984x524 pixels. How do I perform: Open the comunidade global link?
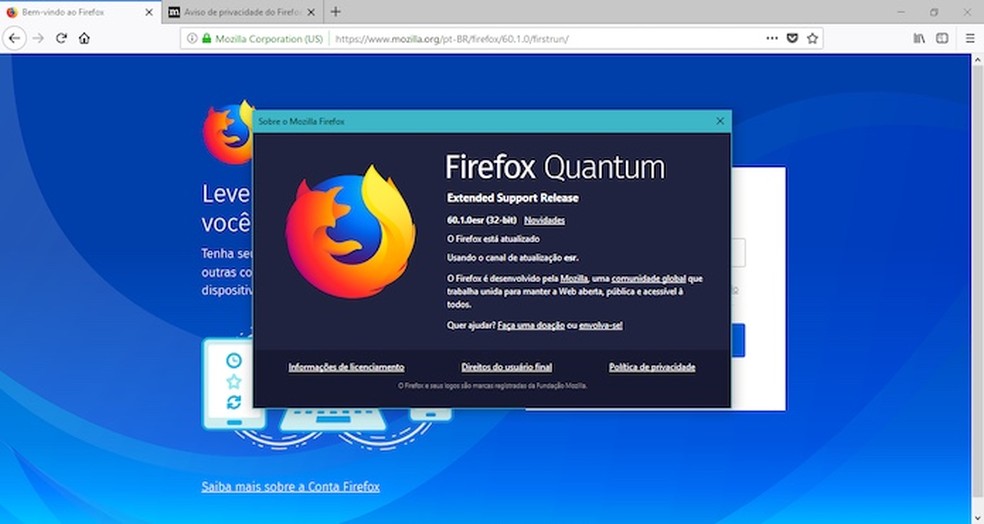pyautogui.click(x=648, y=279)
